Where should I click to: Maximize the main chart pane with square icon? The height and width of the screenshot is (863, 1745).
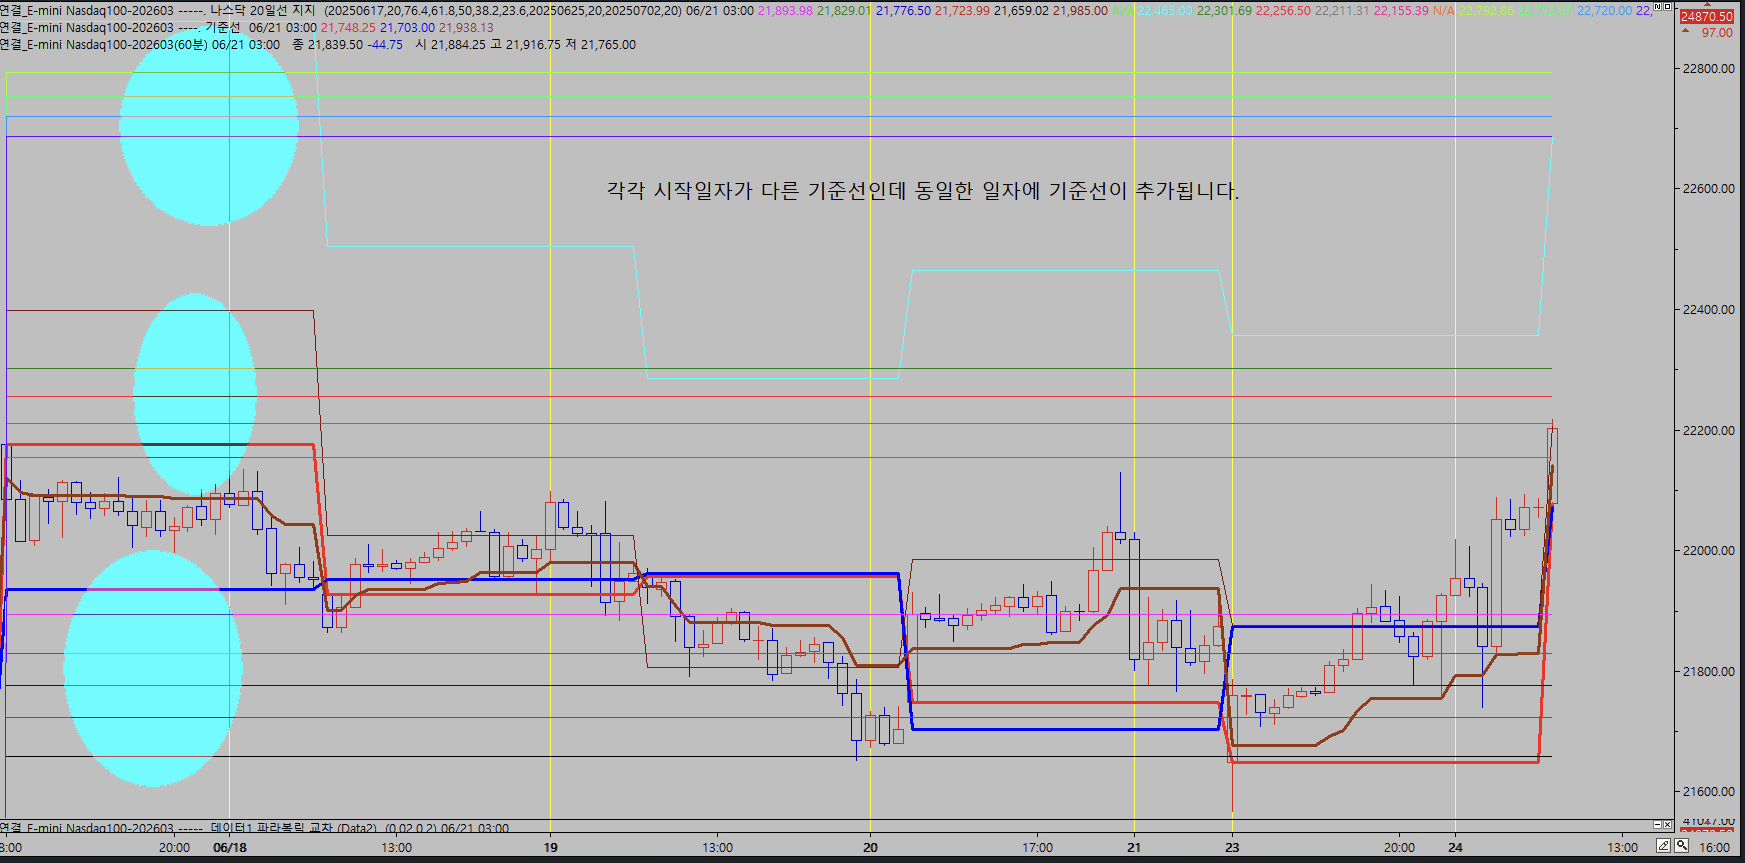tap(1667, 7)
